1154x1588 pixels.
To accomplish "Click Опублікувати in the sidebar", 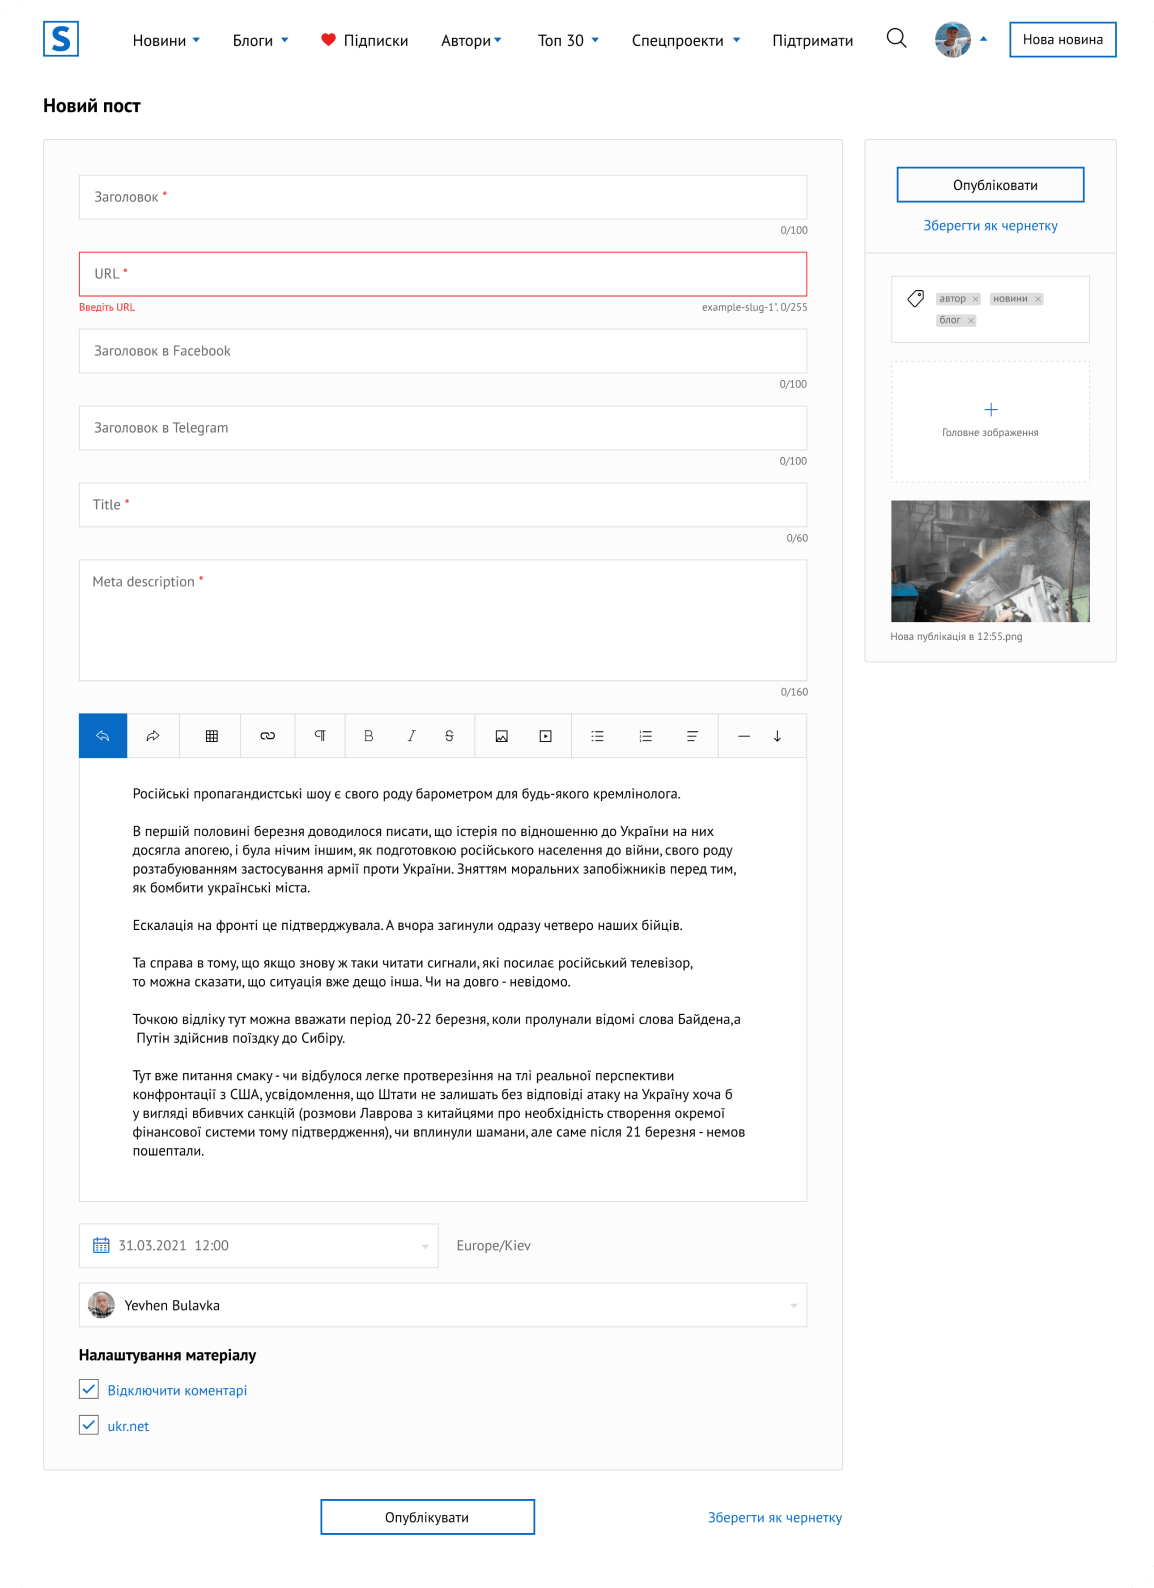I will [x=991, y=185].
